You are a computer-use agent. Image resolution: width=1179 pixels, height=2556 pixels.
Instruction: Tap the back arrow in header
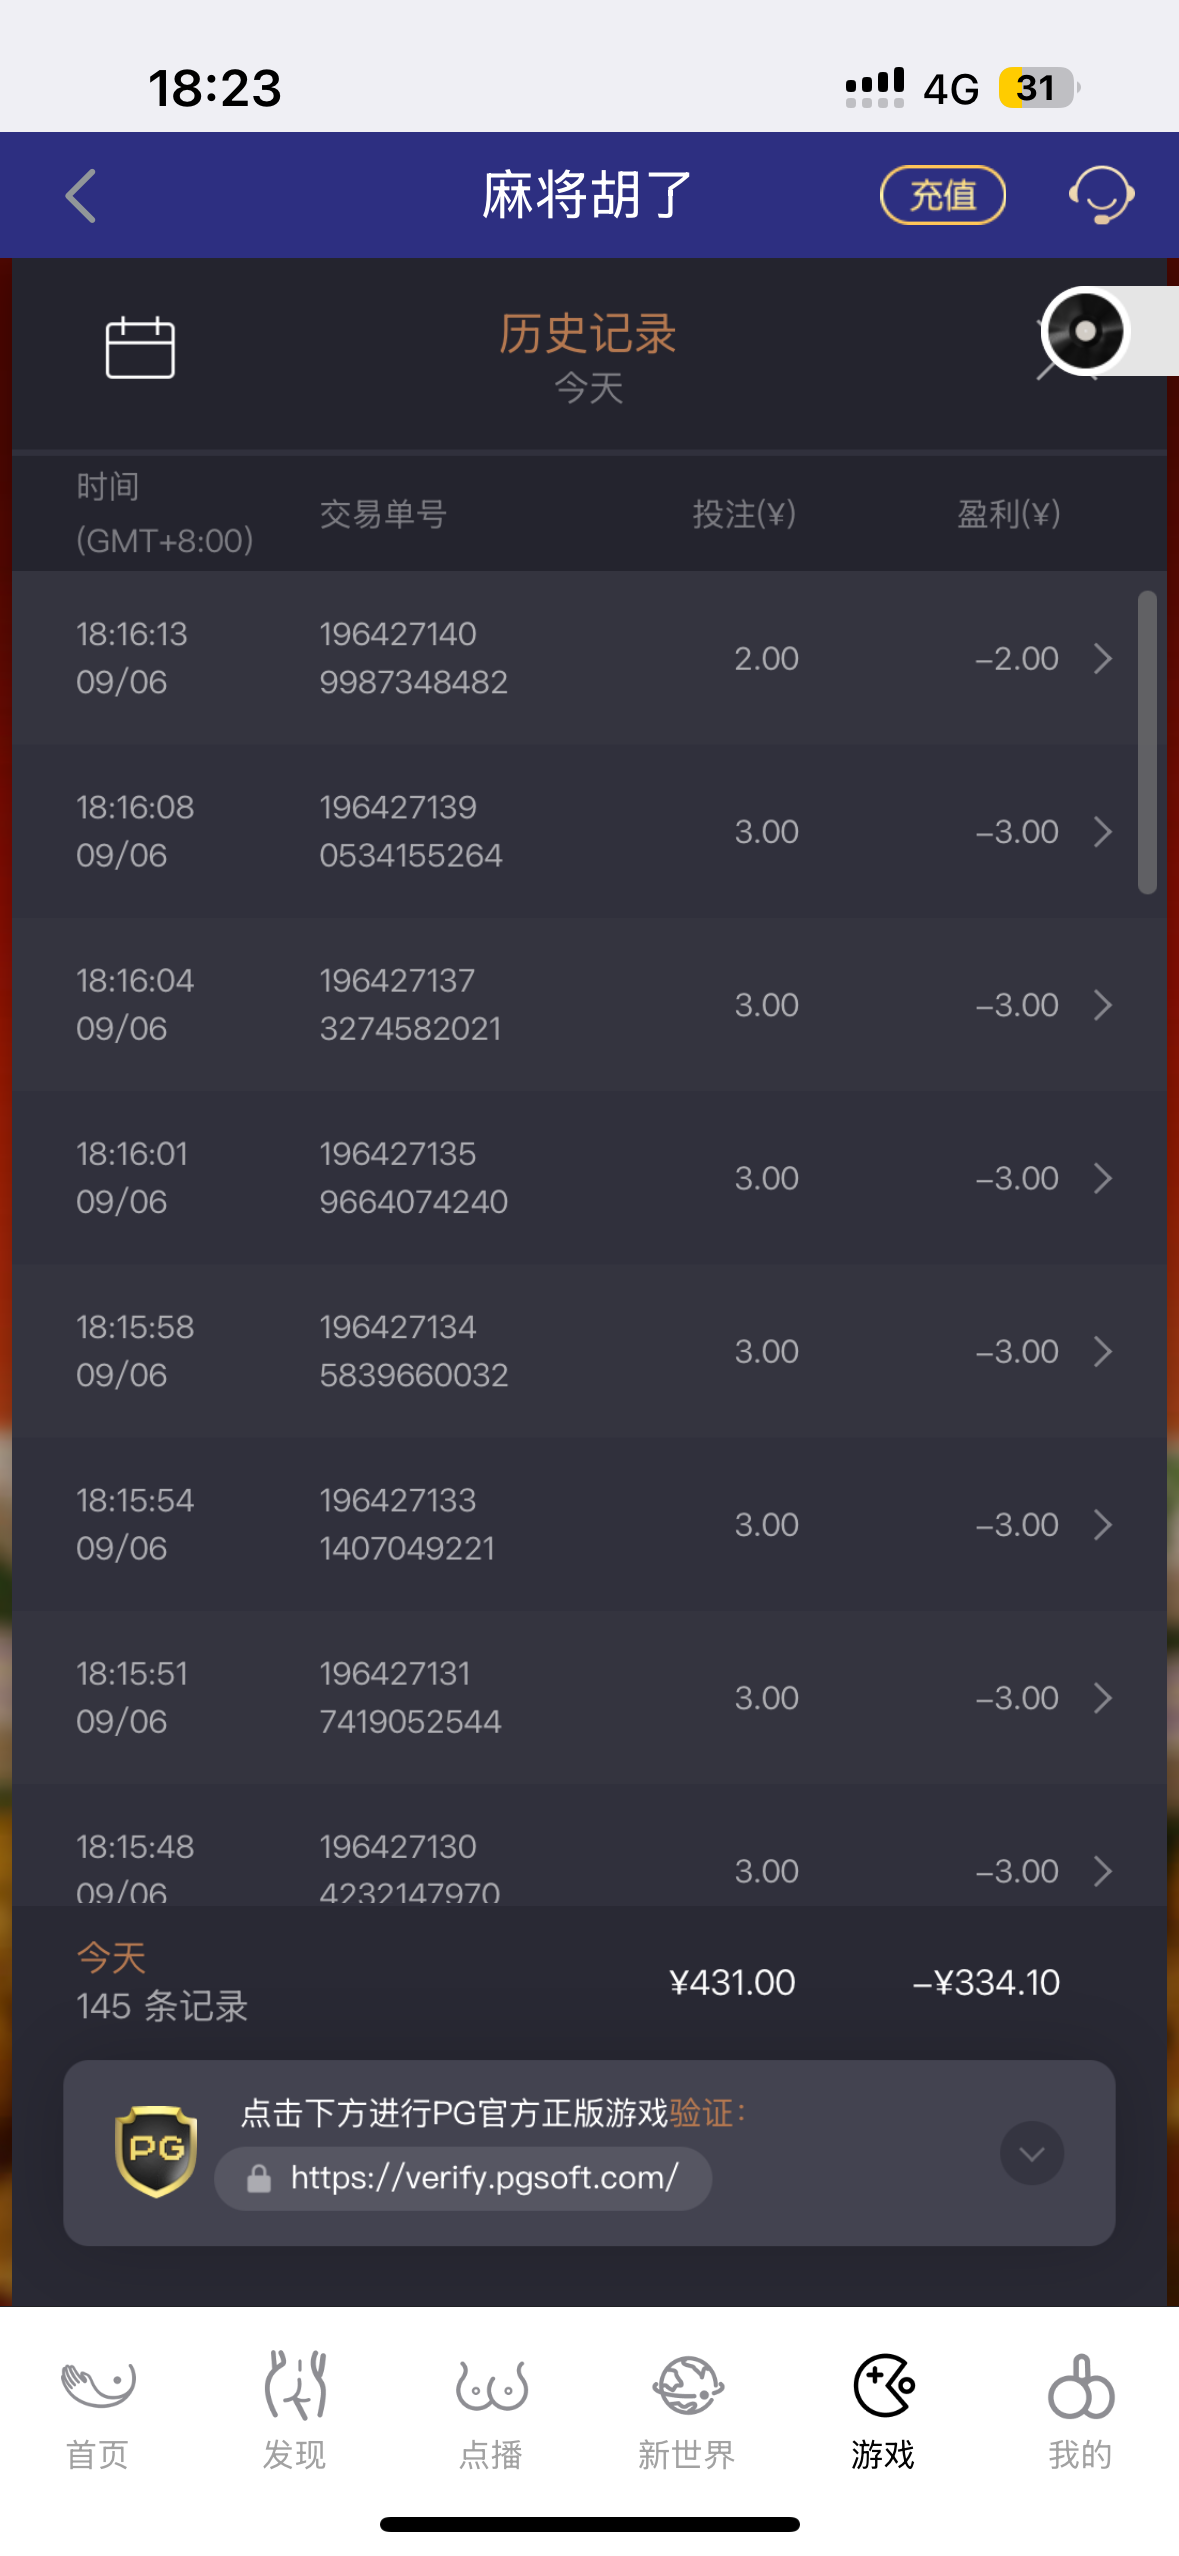point(82,195)
